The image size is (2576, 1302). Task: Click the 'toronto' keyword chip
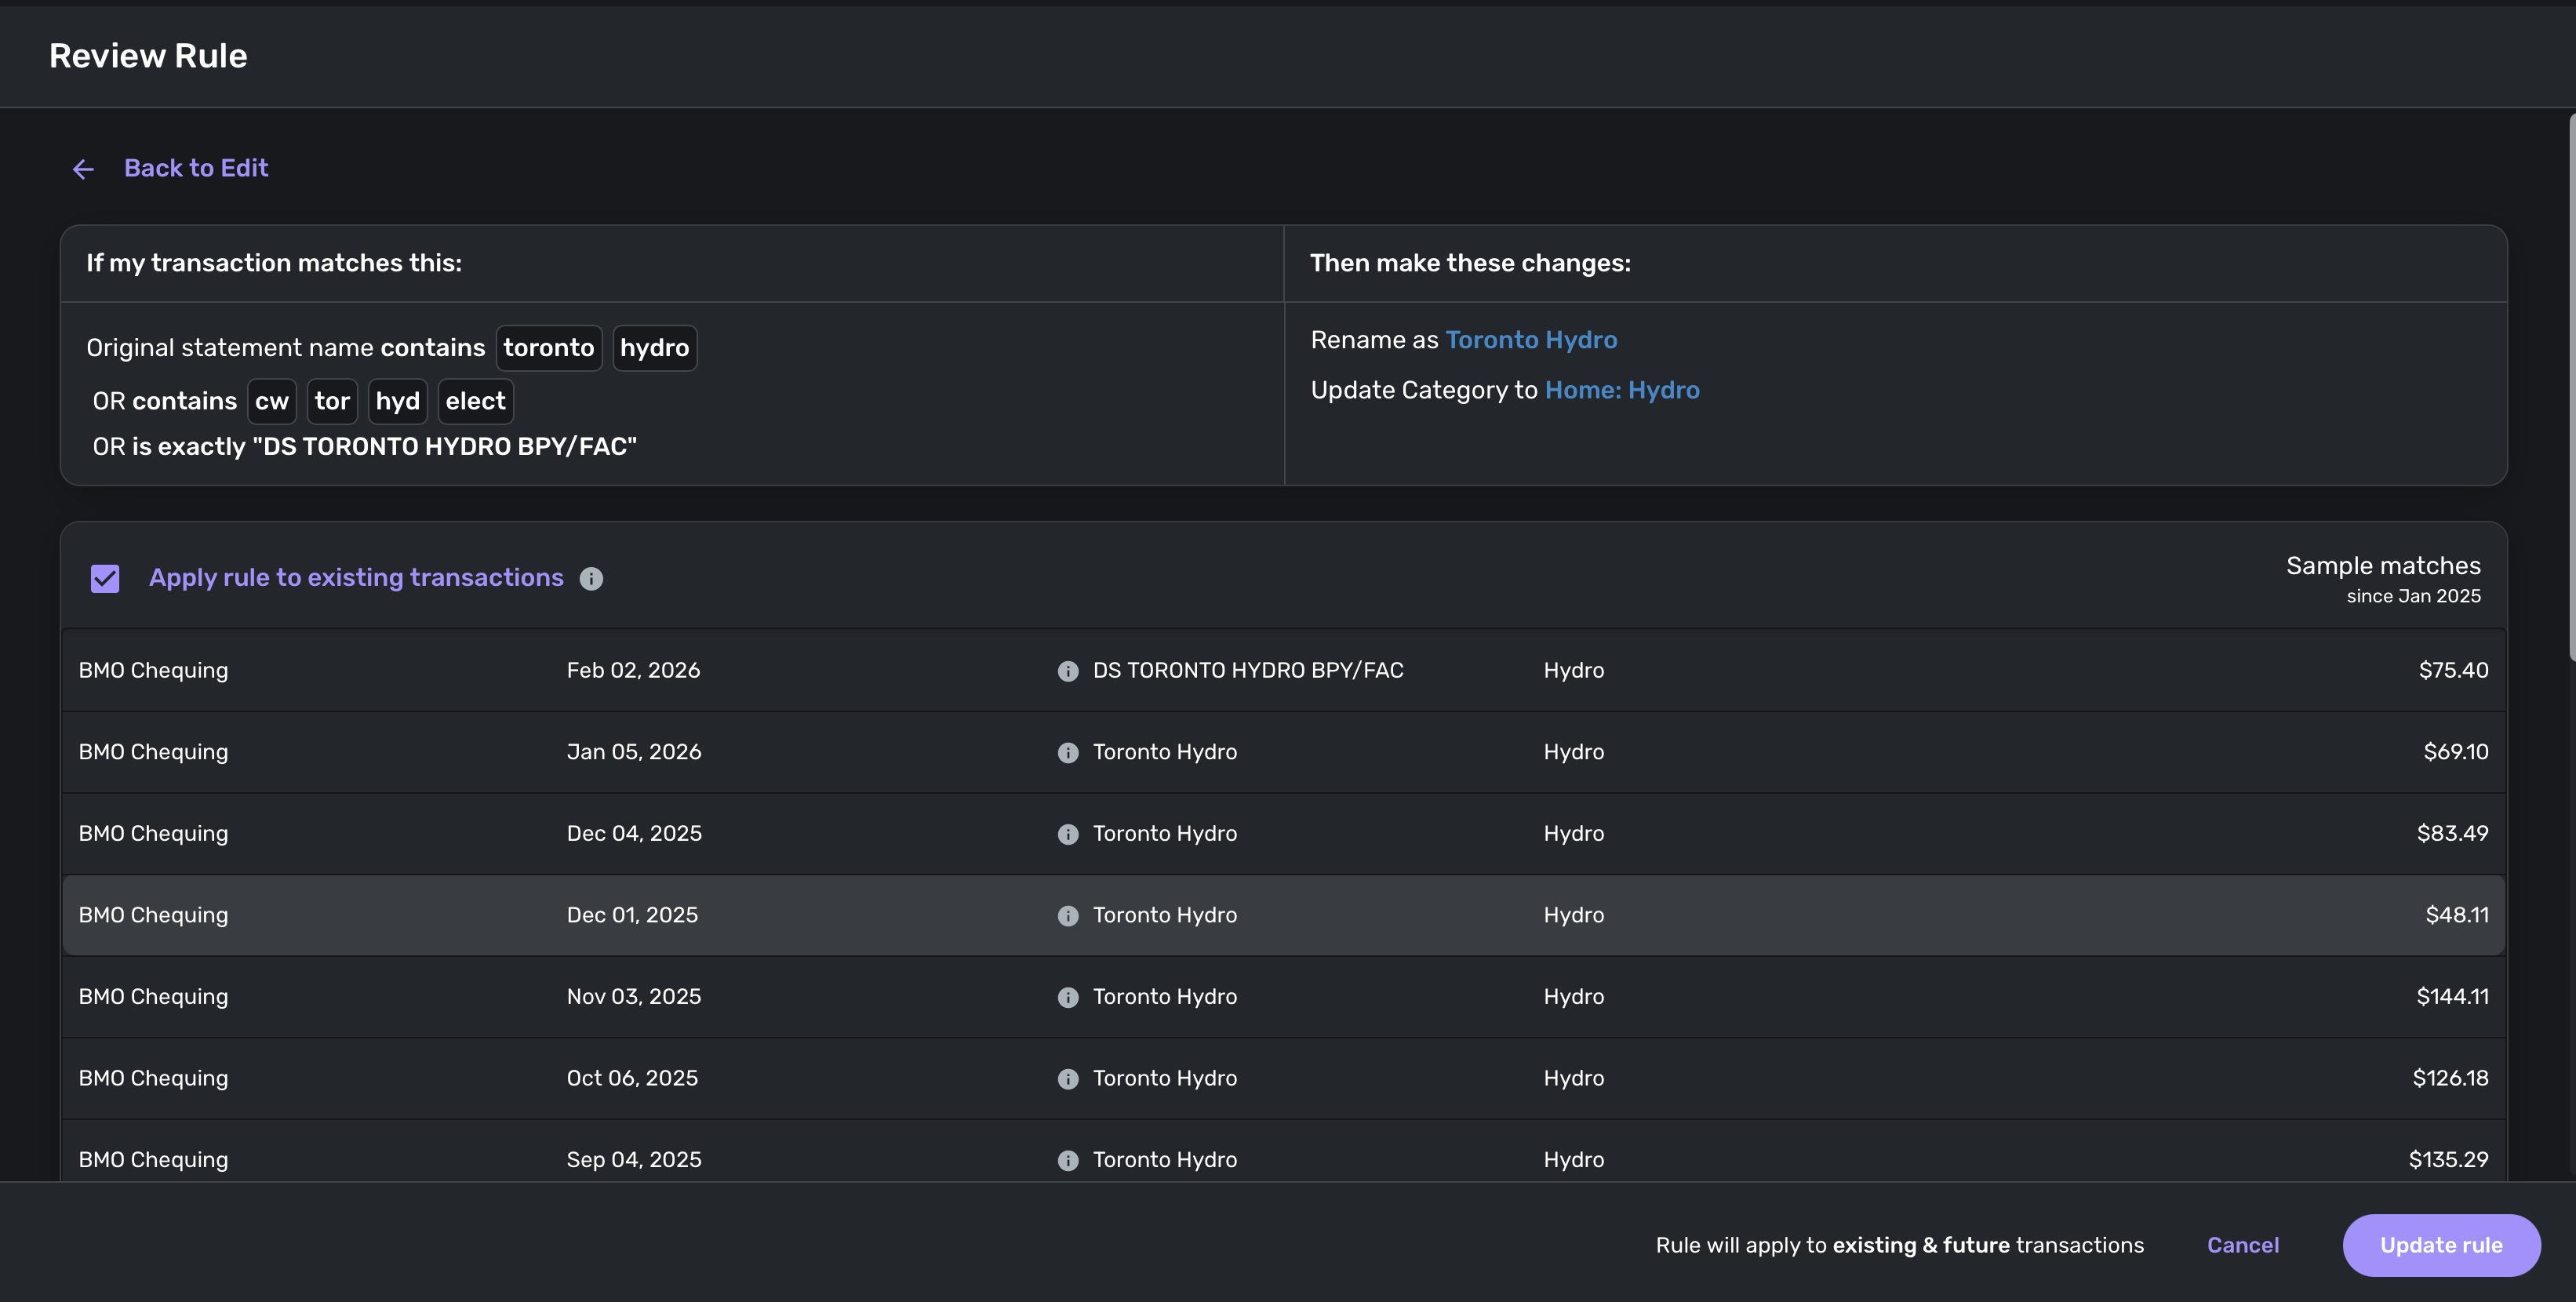click(x=548, y=348)
